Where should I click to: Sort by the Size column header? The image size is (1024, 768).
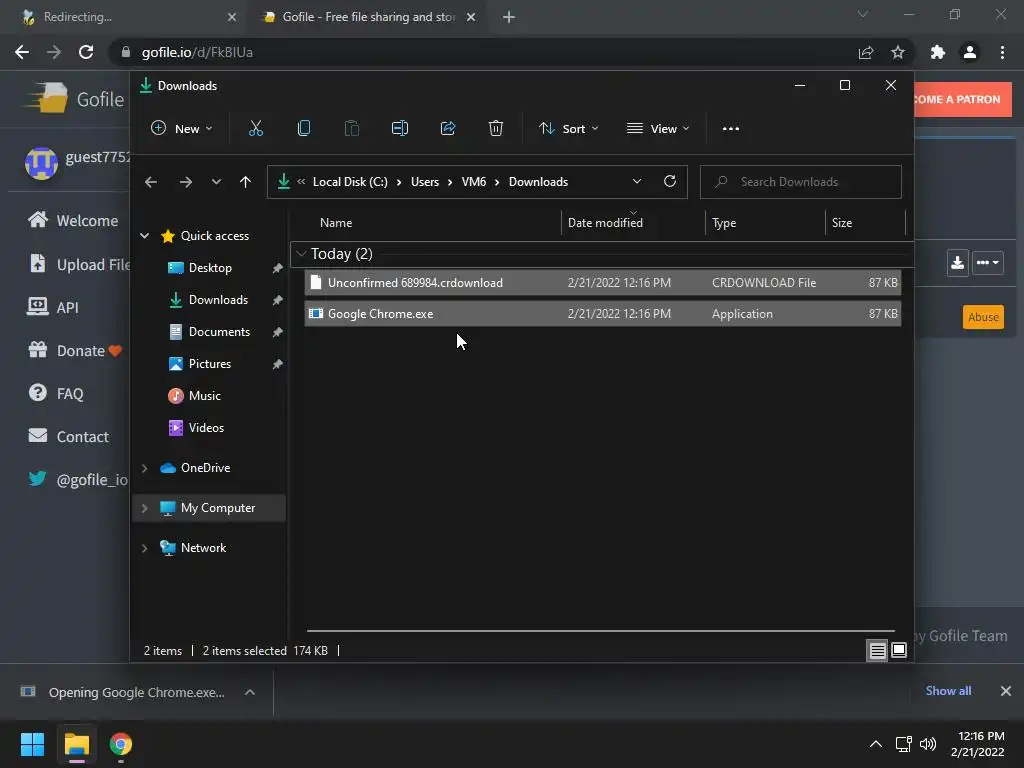(x=842, y=223)
